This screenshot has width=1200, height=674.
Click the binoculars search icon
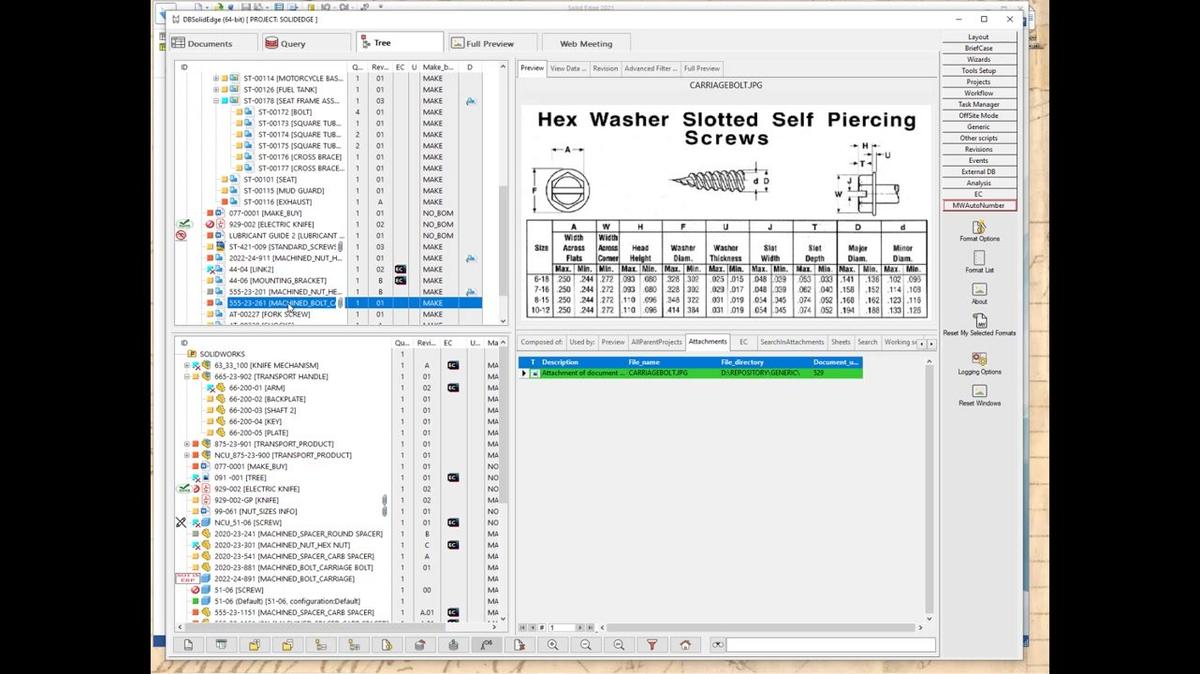click(x=717, y=645)
